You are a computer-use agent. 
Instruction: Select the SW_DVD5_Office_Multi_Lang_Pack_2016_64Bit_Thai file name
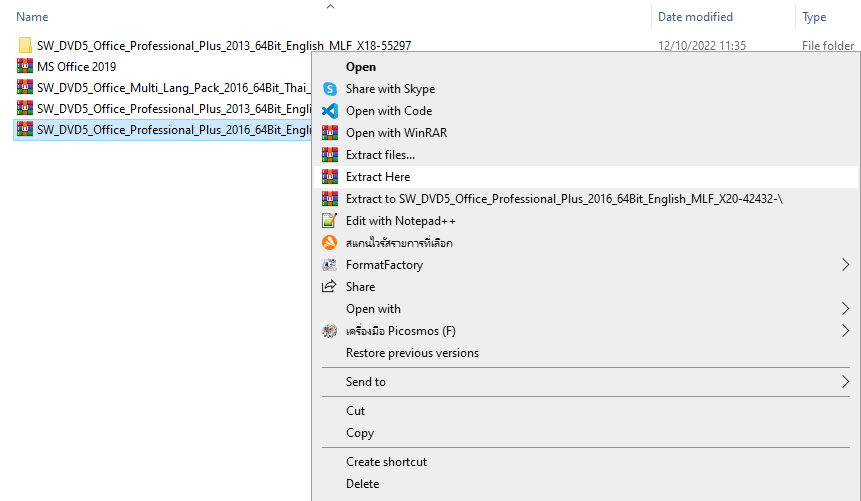tap(174, 87)
